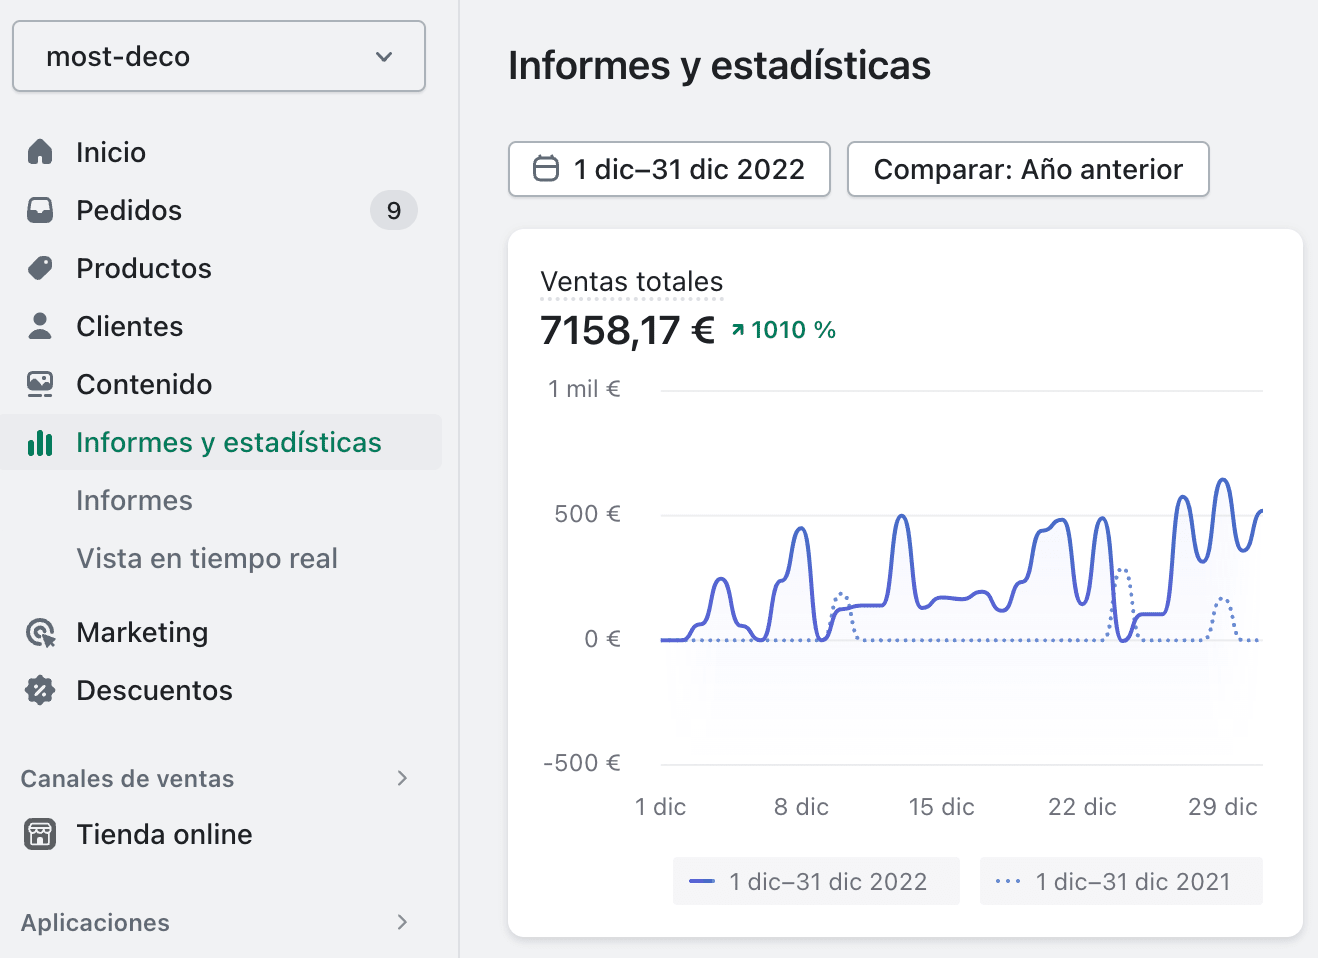Click the Tienda online storefront icon

pos(40,834)
